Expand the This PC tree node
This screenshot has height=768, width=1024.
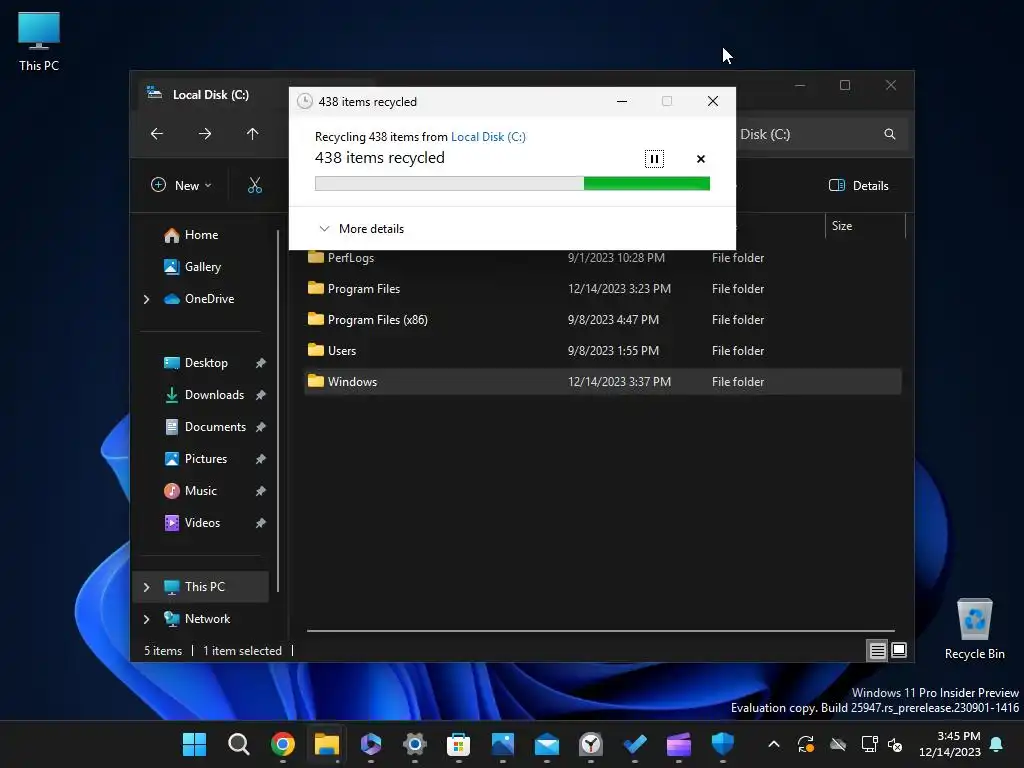coord(146,587)
